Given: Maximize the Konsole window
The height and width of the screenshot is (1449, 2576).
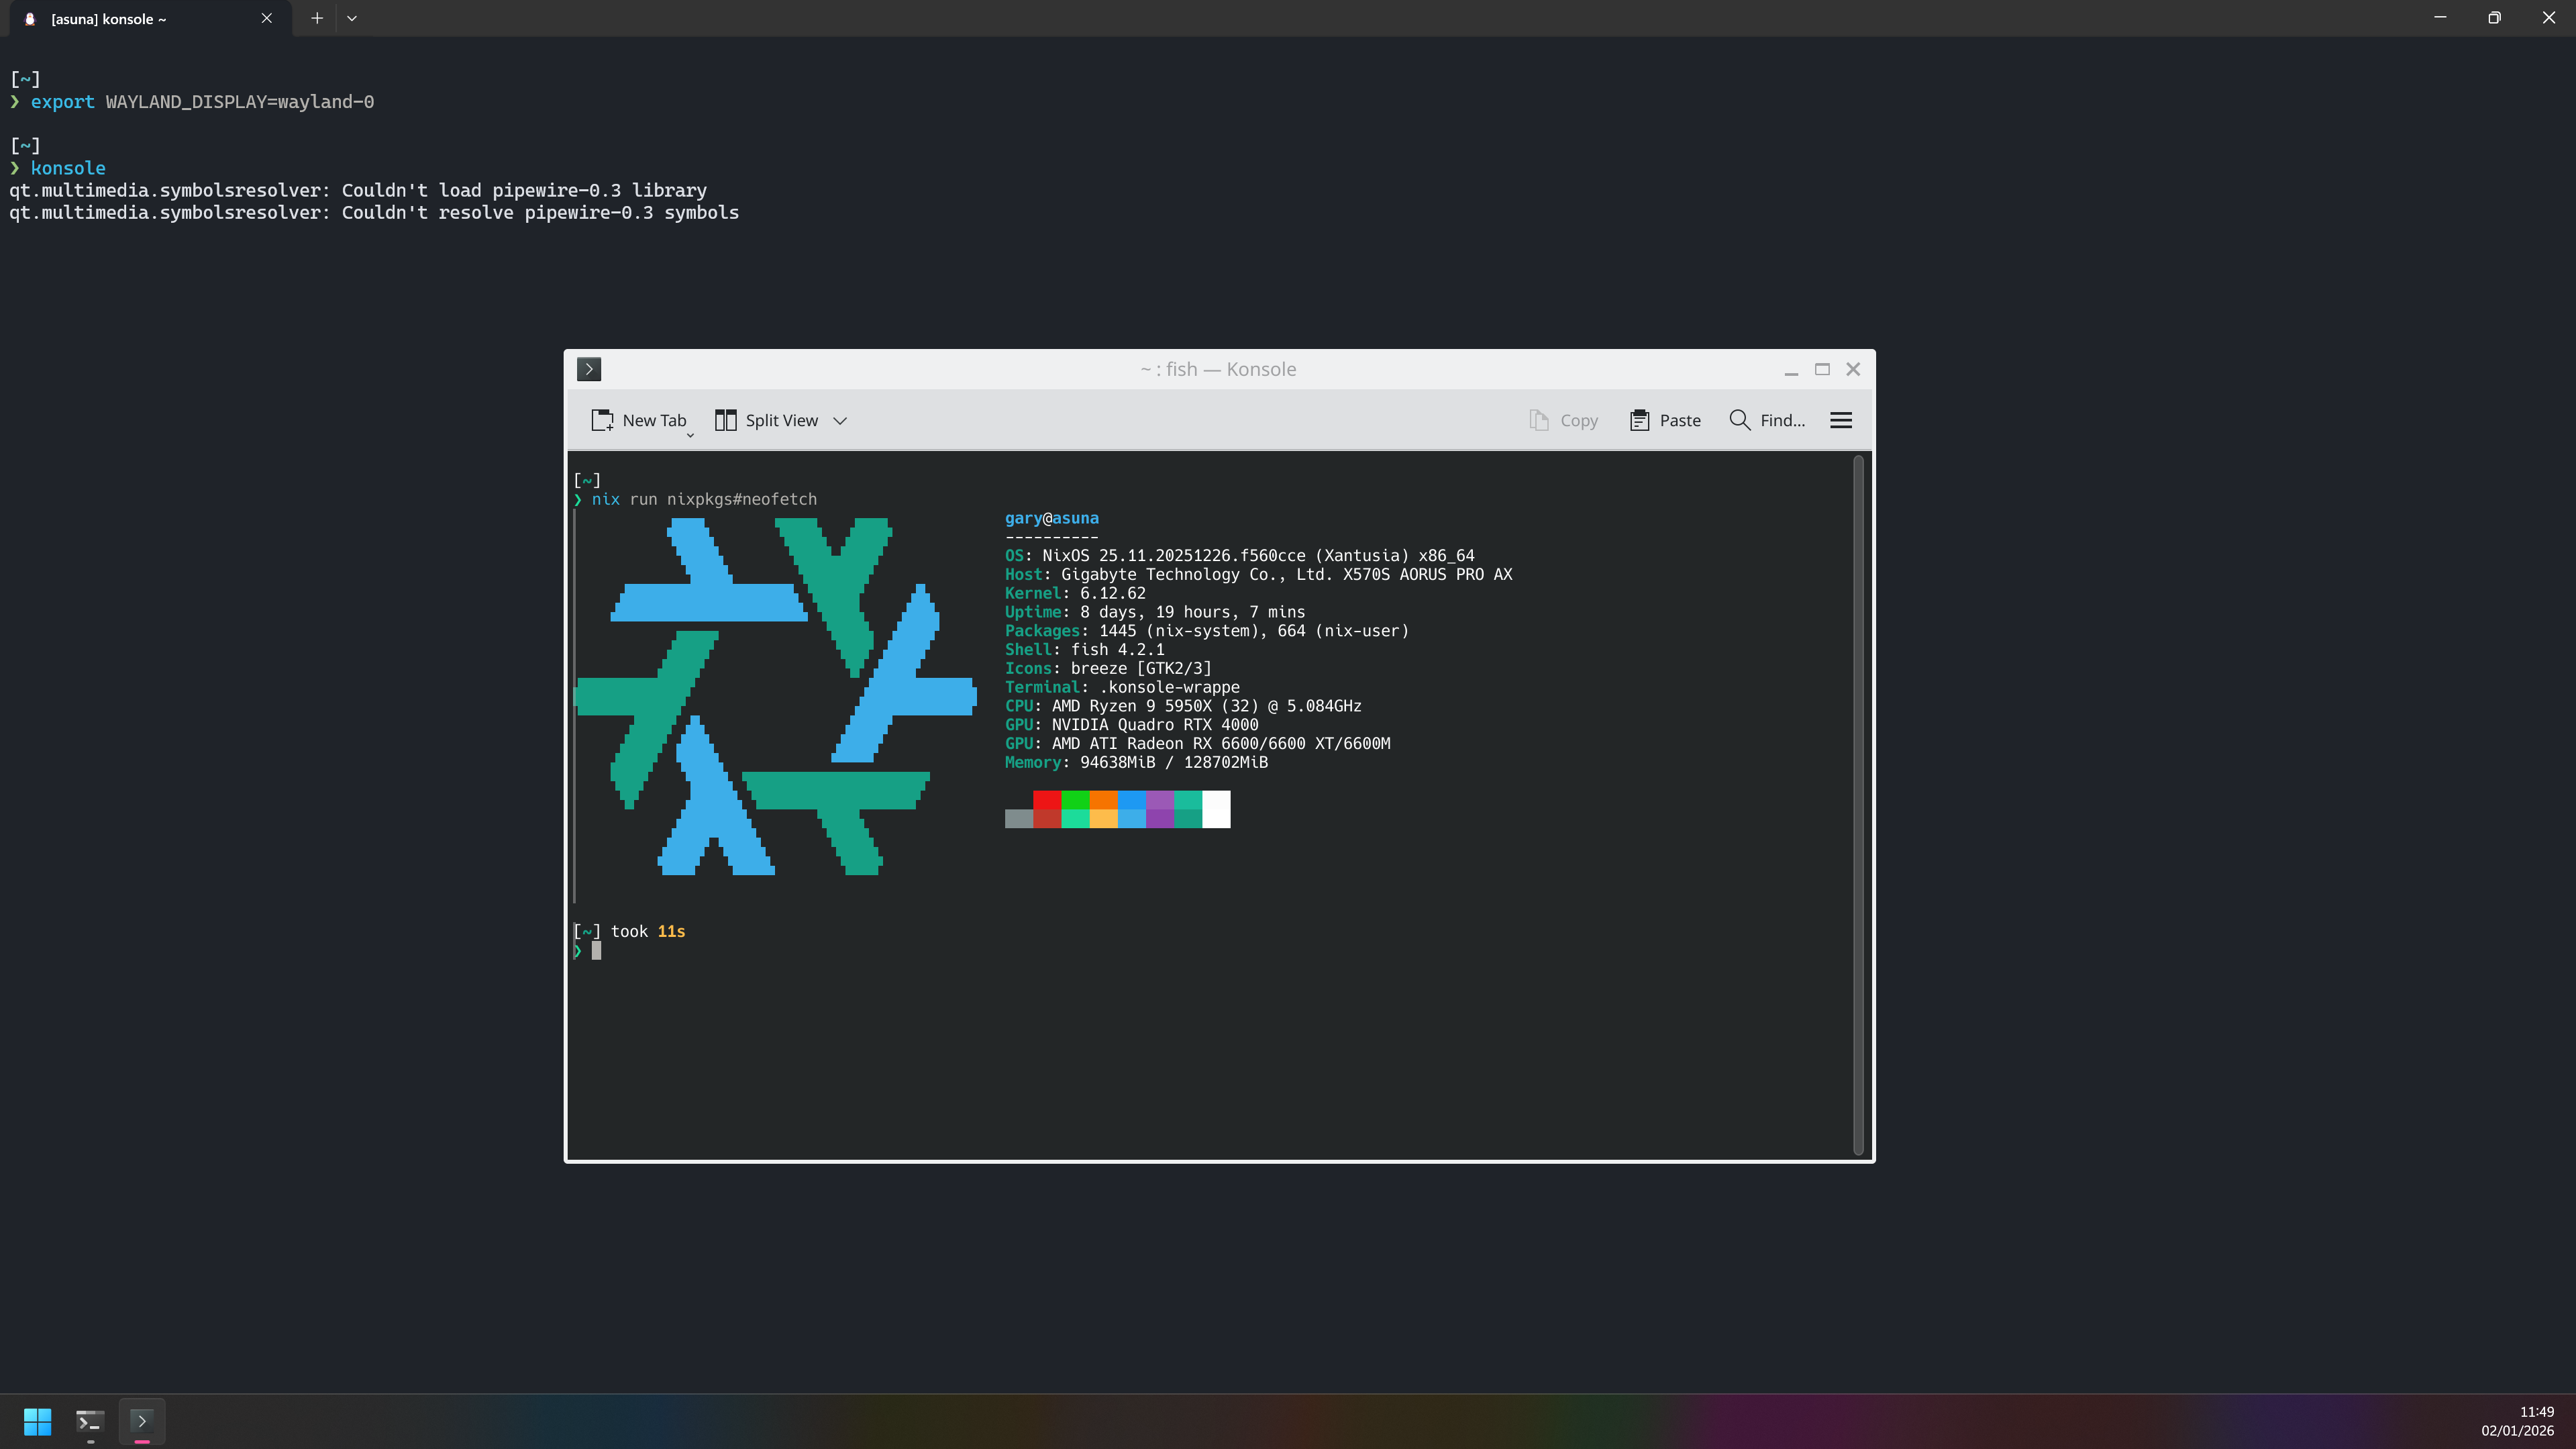Looking at the screenshot, I should pyautogui.click(x=1822, y=369).
